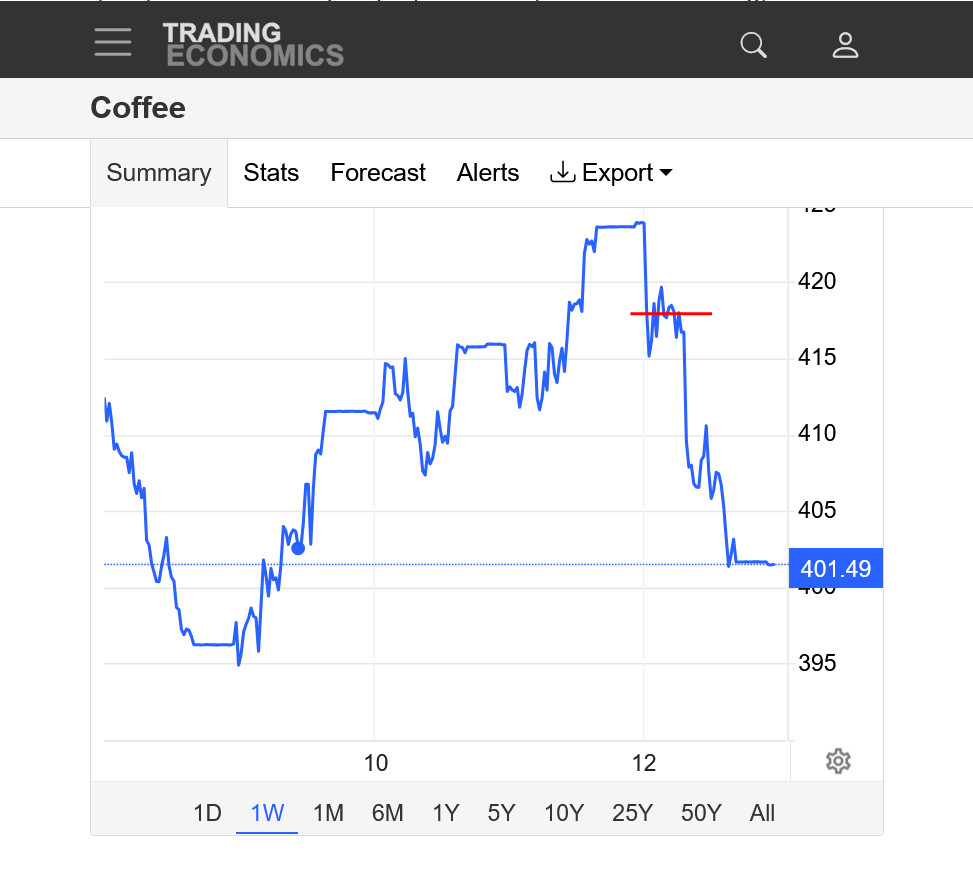Open the Stats tab
The width and height of the screenshot is (973, 892).
tap(271, 173)
